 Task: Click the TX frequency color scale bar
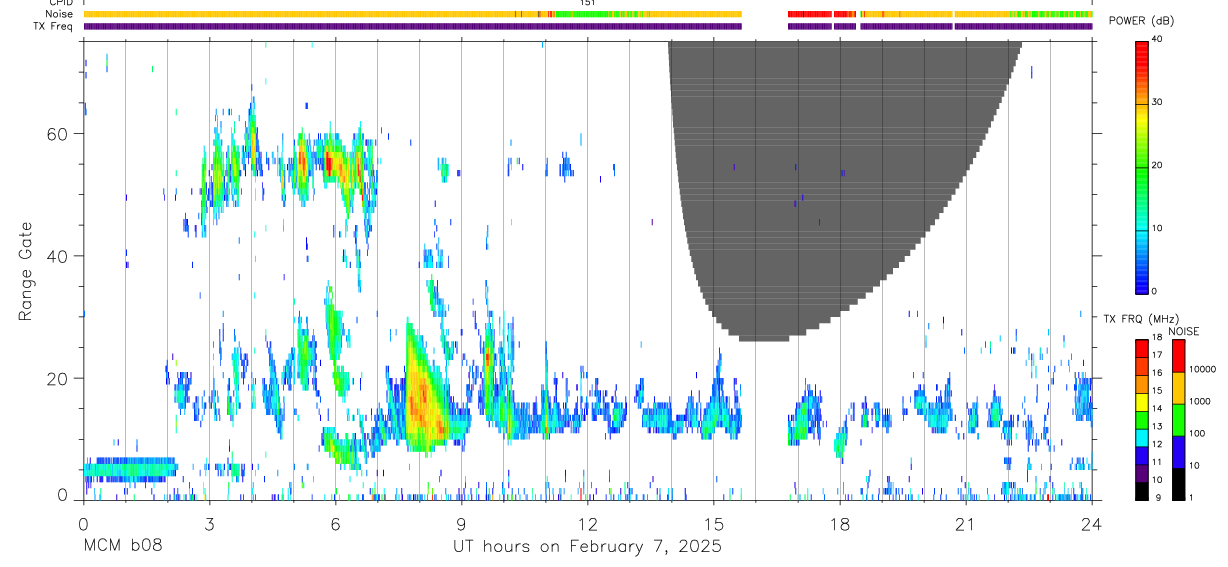1141,420
